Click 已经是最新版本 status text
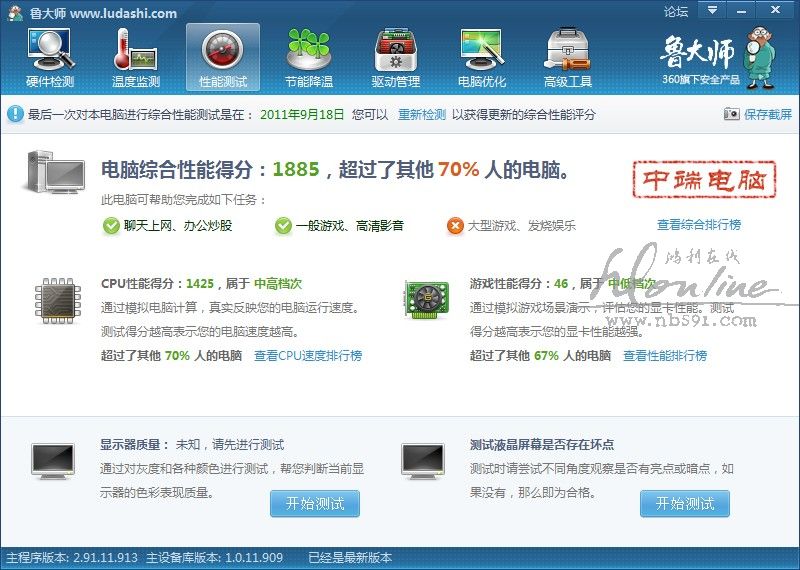This screenshot has width=800, height=570. coord(351,558)
